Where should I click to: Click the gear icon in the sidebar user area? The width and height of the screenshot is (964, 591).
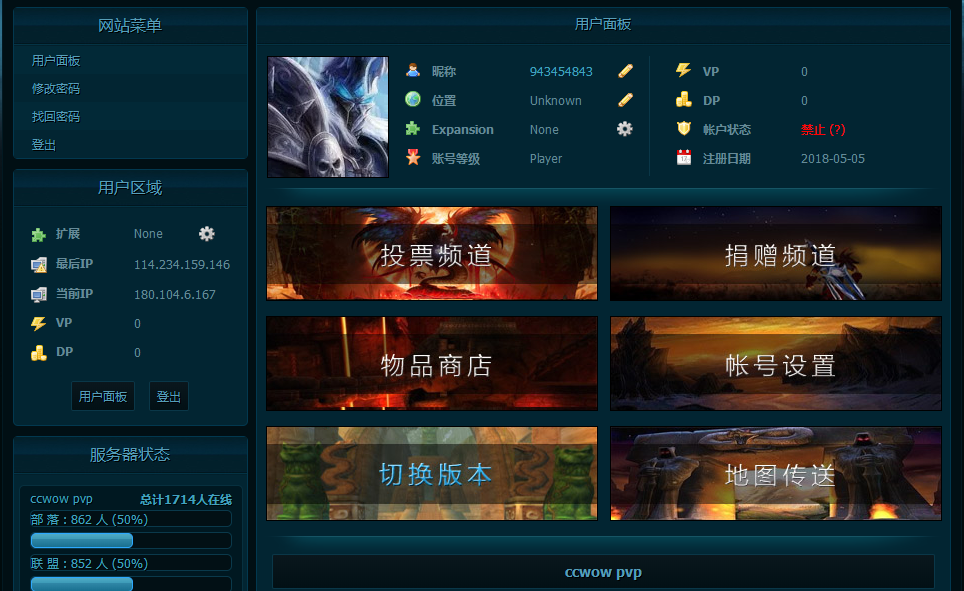[x=207, y=233]
